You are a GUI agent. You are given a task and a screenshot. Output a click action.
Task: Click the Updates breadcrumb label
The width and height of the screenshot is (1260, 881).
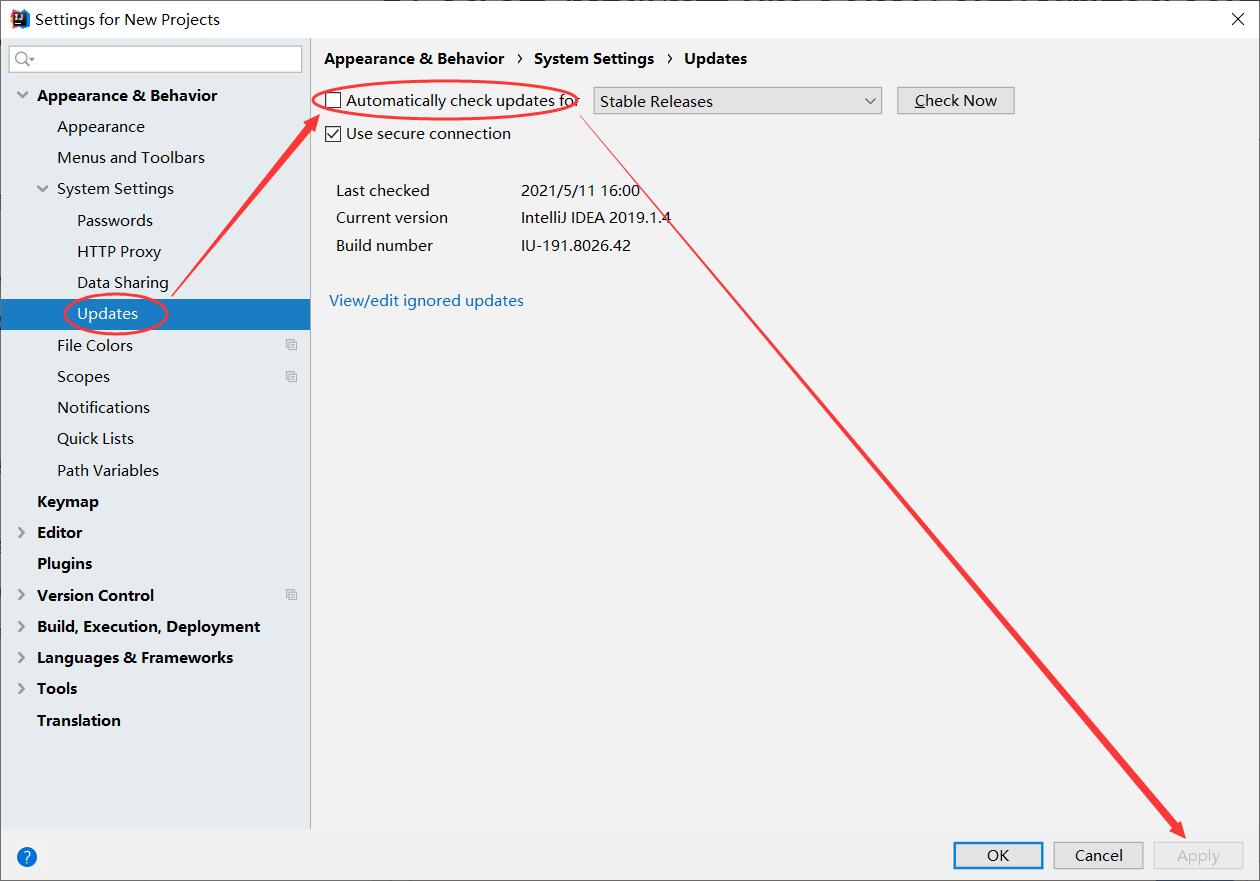coord(716,59)
